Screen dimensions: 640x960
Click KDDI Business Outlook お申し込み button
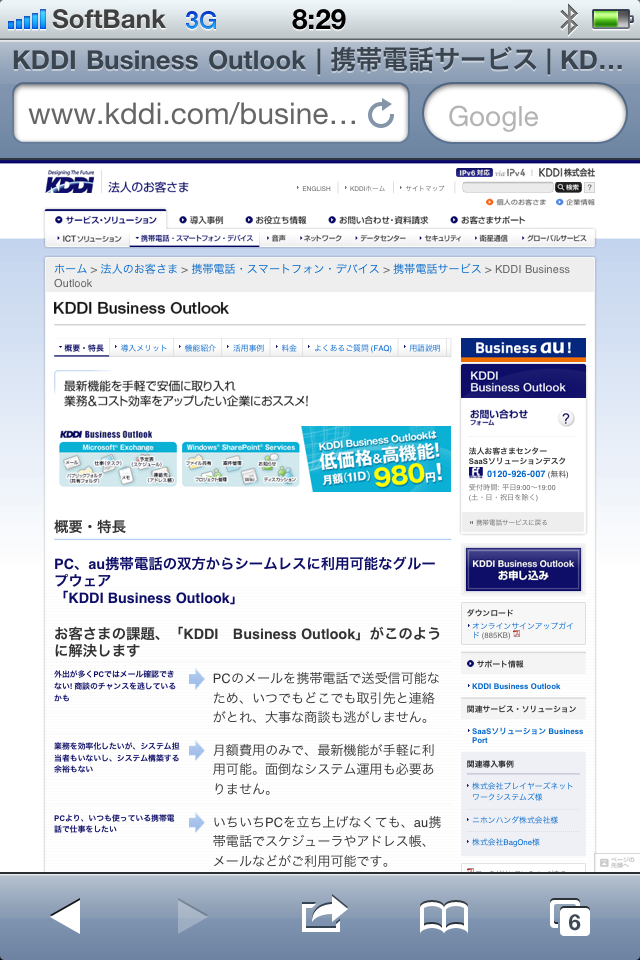click(x=523, y=569)
